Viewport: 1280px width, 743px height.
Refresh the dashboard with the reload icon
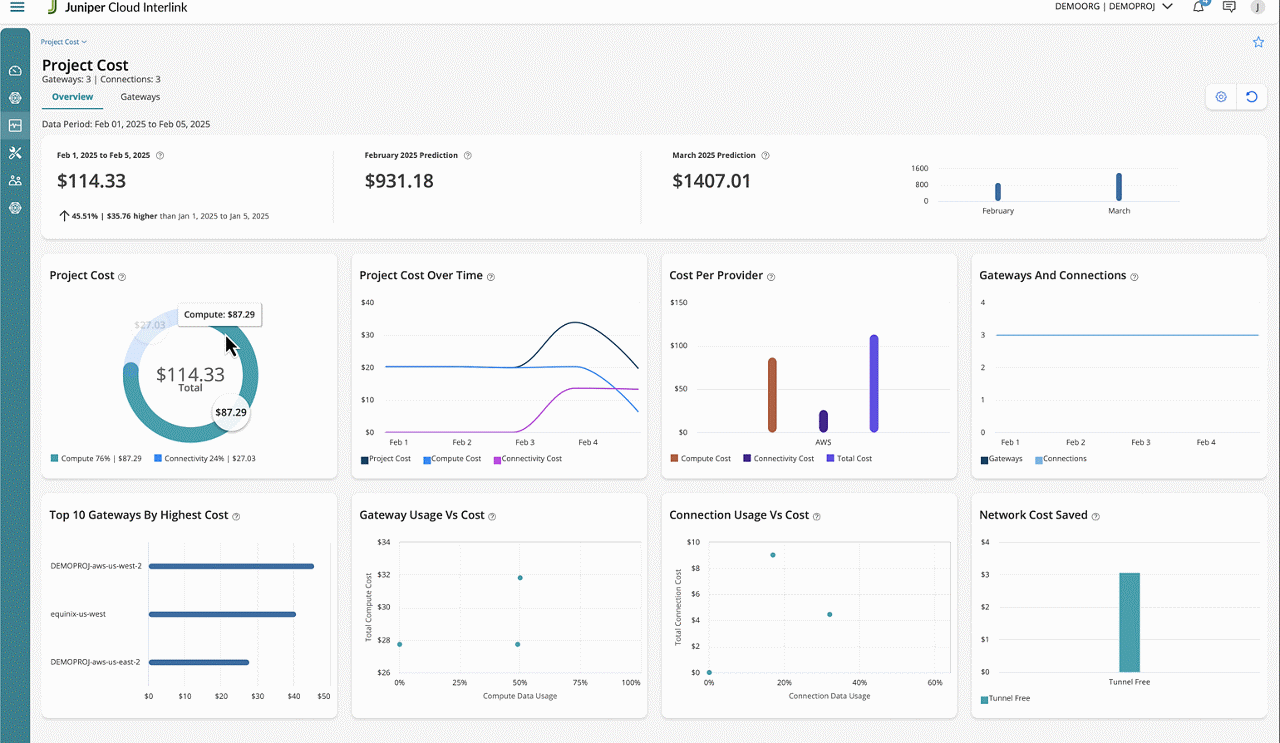1252,96
